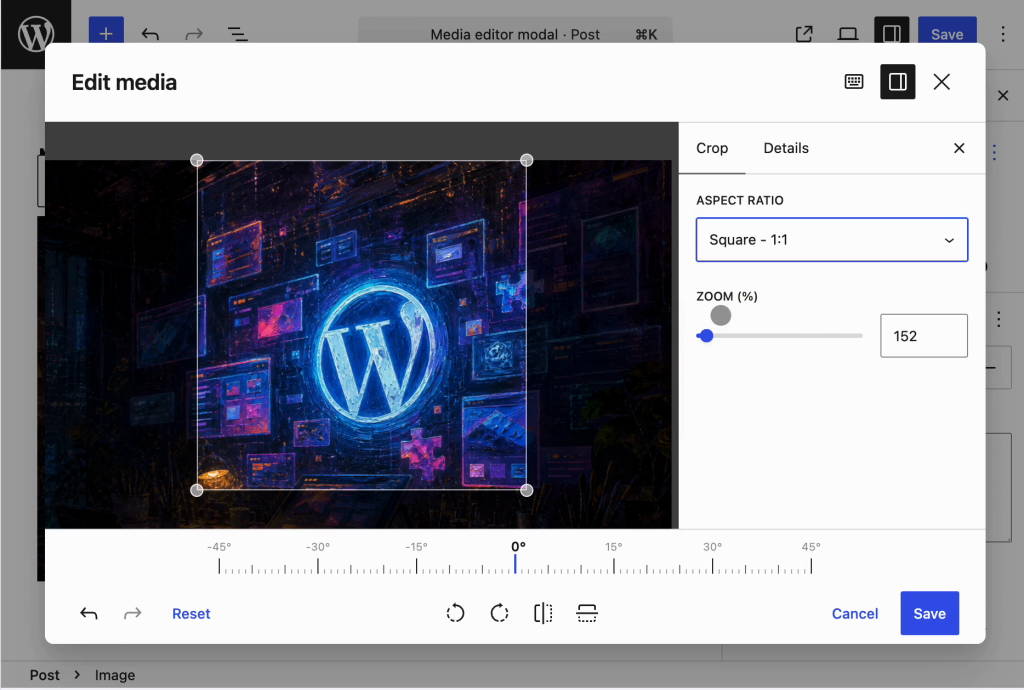Undo last media edit in modal footer
Image resolution: width=1024 pixels, height=690 pixels.
pyautogui.click(x=89, y=613)
